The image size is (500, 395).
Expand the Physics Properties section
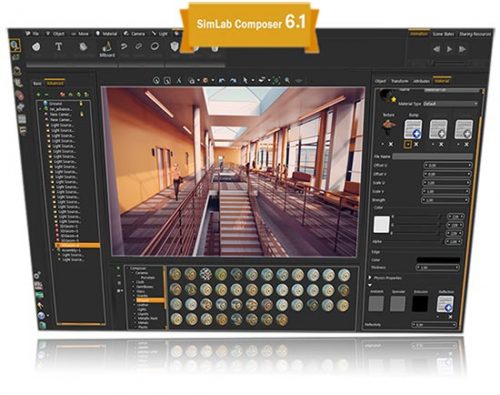370,278
